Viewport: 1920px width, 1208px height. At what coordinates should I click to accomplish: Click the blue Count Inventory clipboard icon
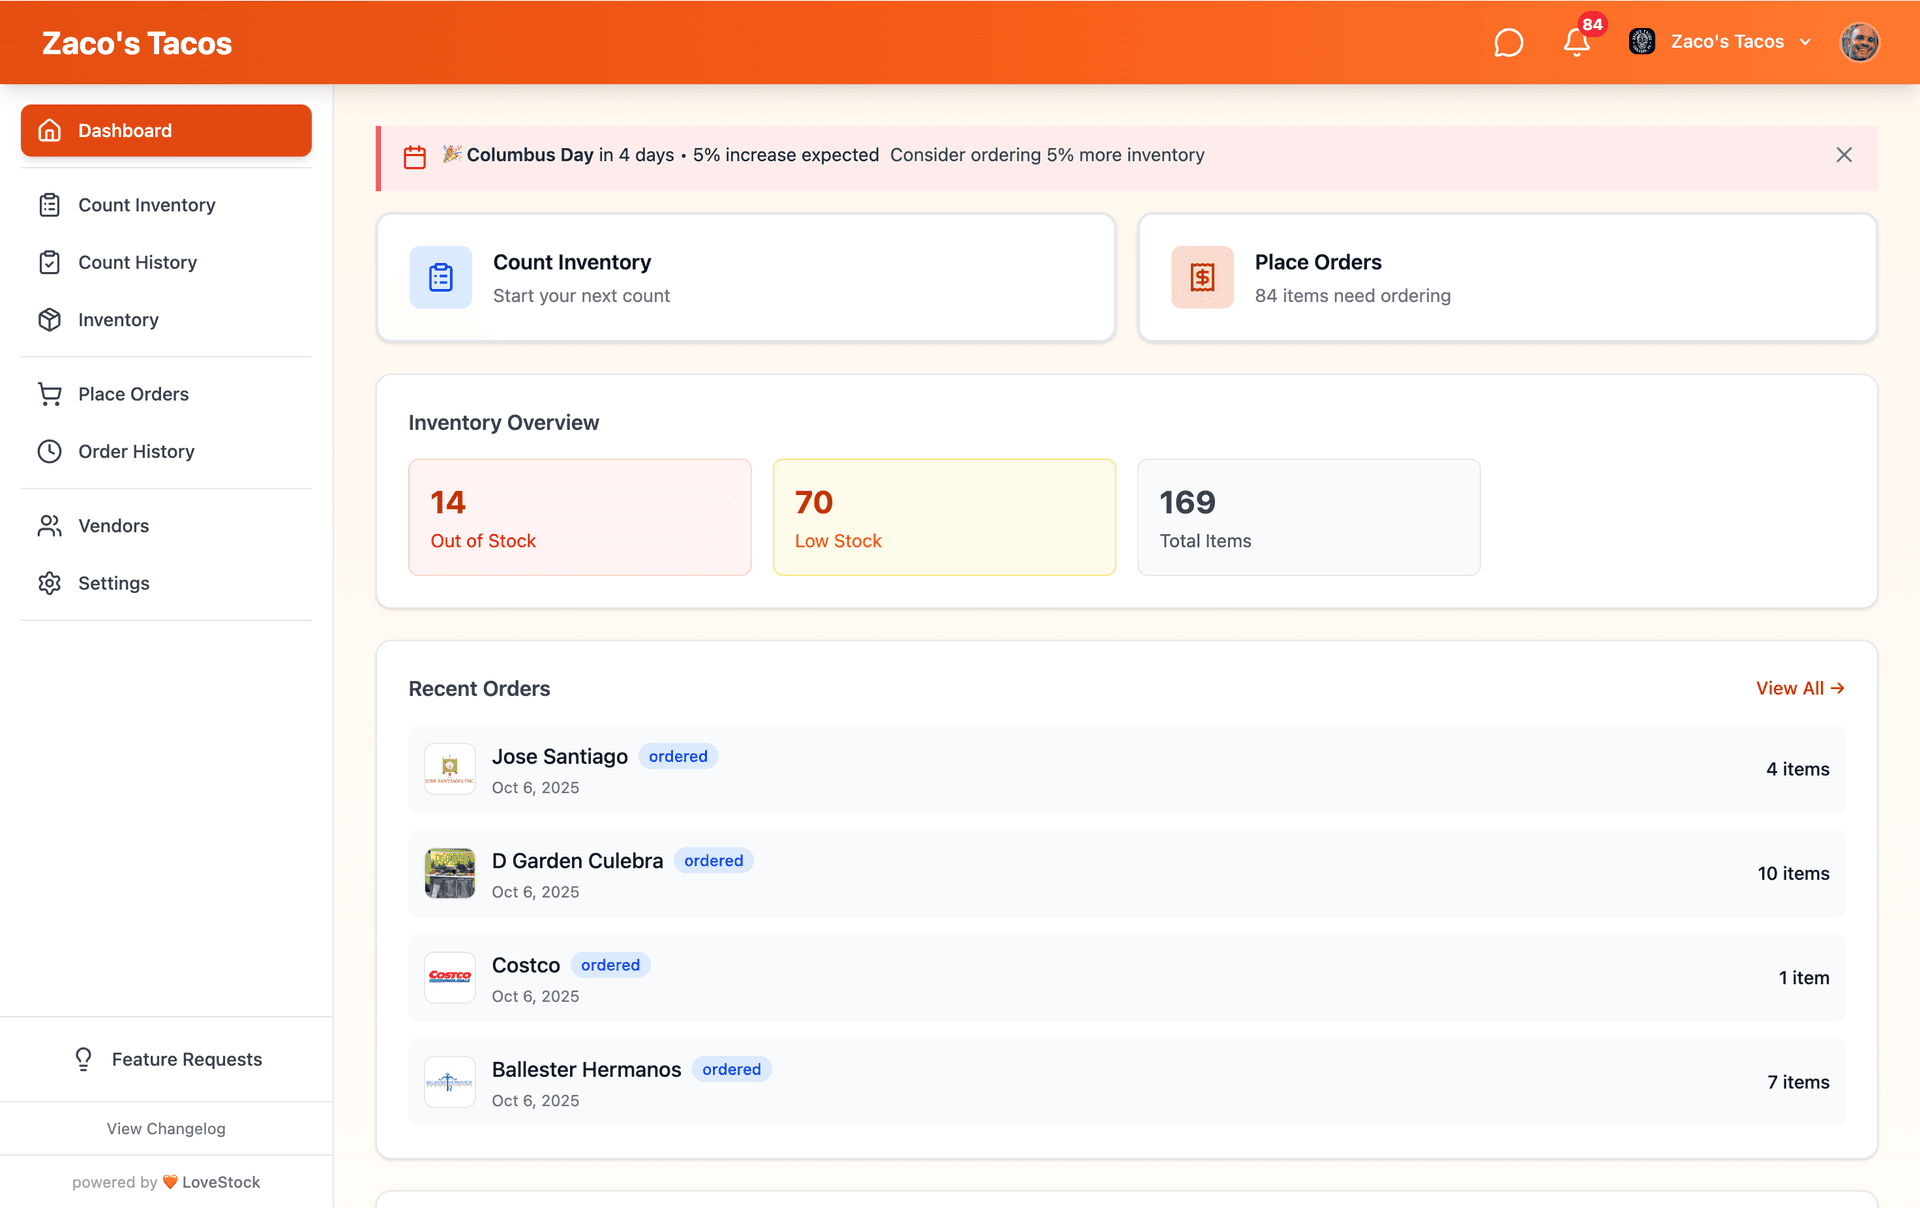pyautogui.click(x=441, y=277)
